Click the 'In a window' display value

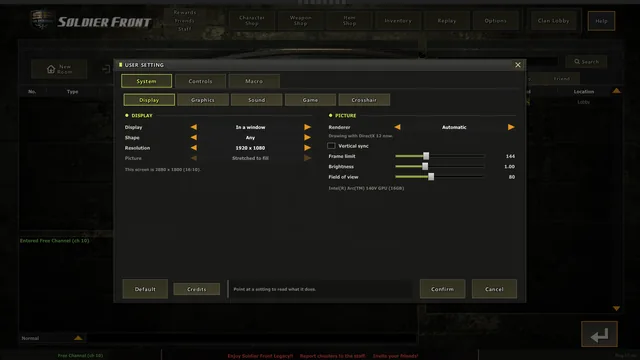click(250, 127)
